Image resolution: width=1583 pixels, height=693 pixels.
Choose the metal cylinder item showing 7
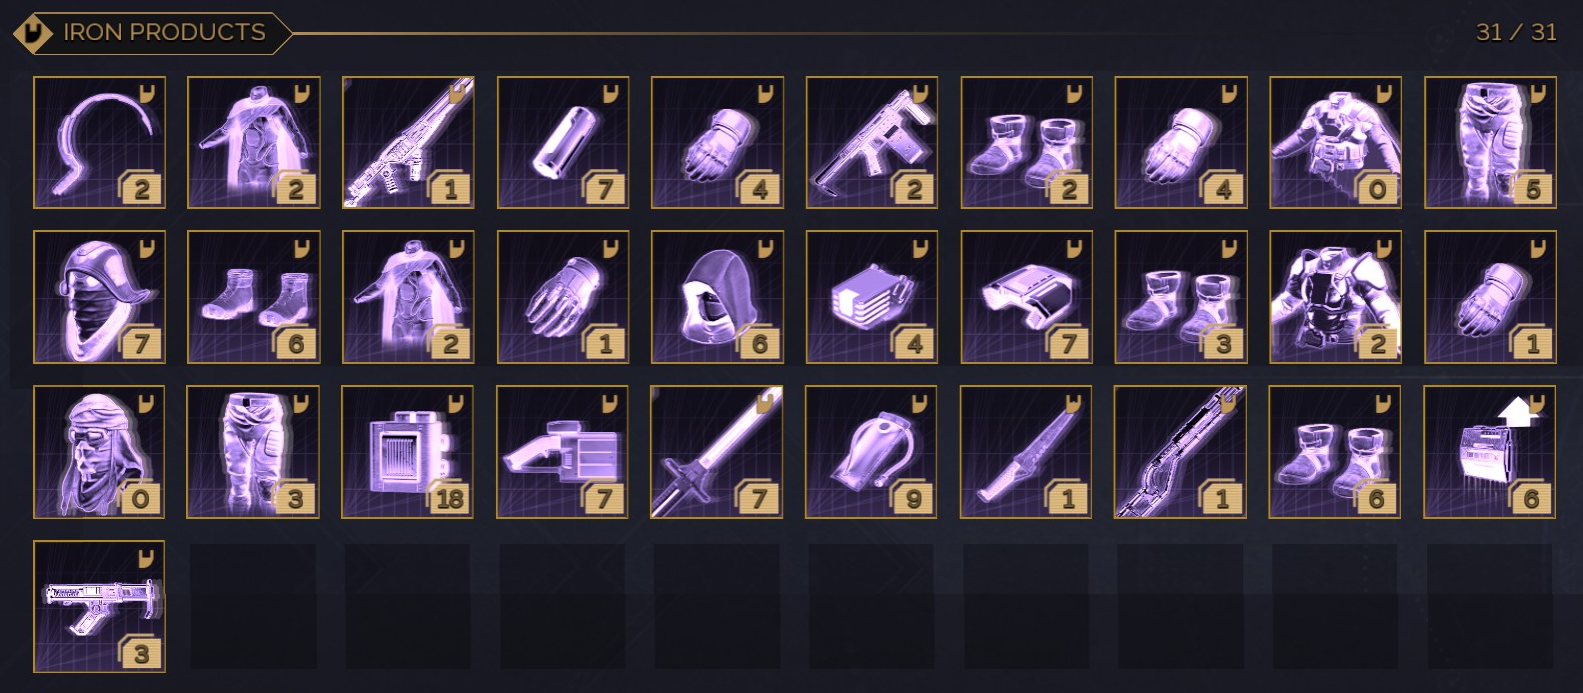coord(563,142)
